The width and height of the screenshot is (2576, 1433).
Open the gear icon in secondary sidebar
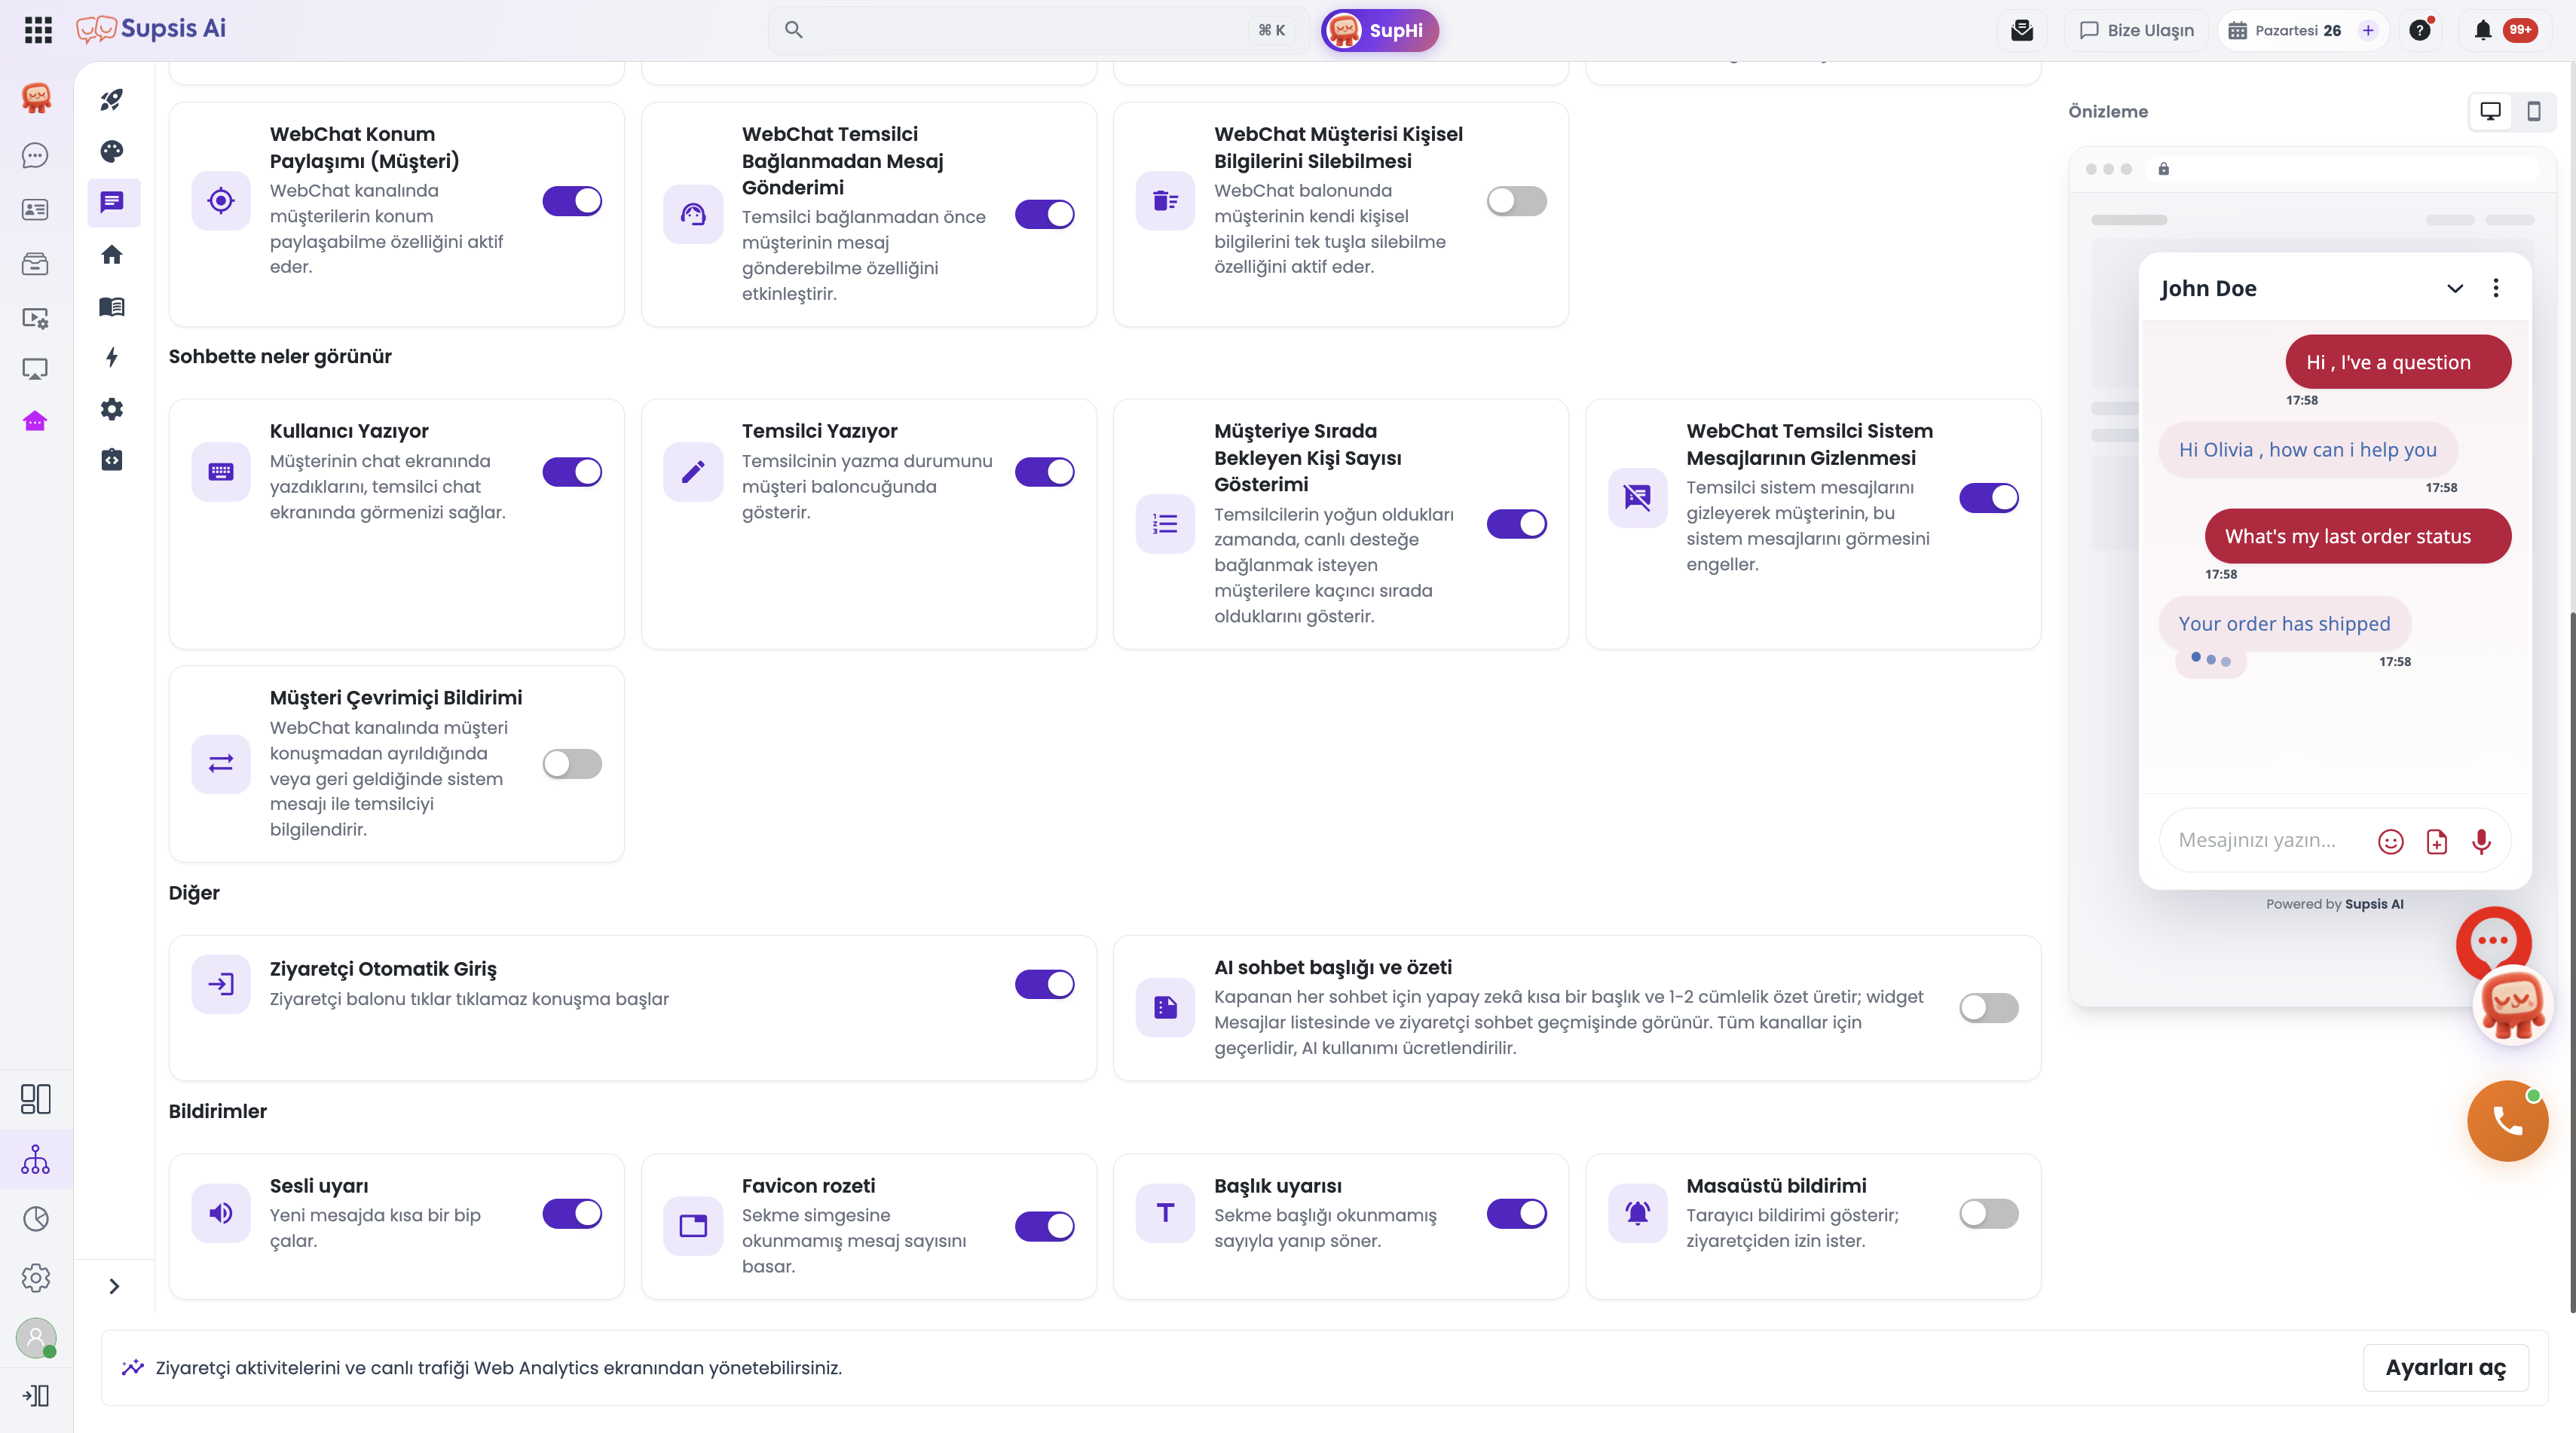click(x=112, y=409)
